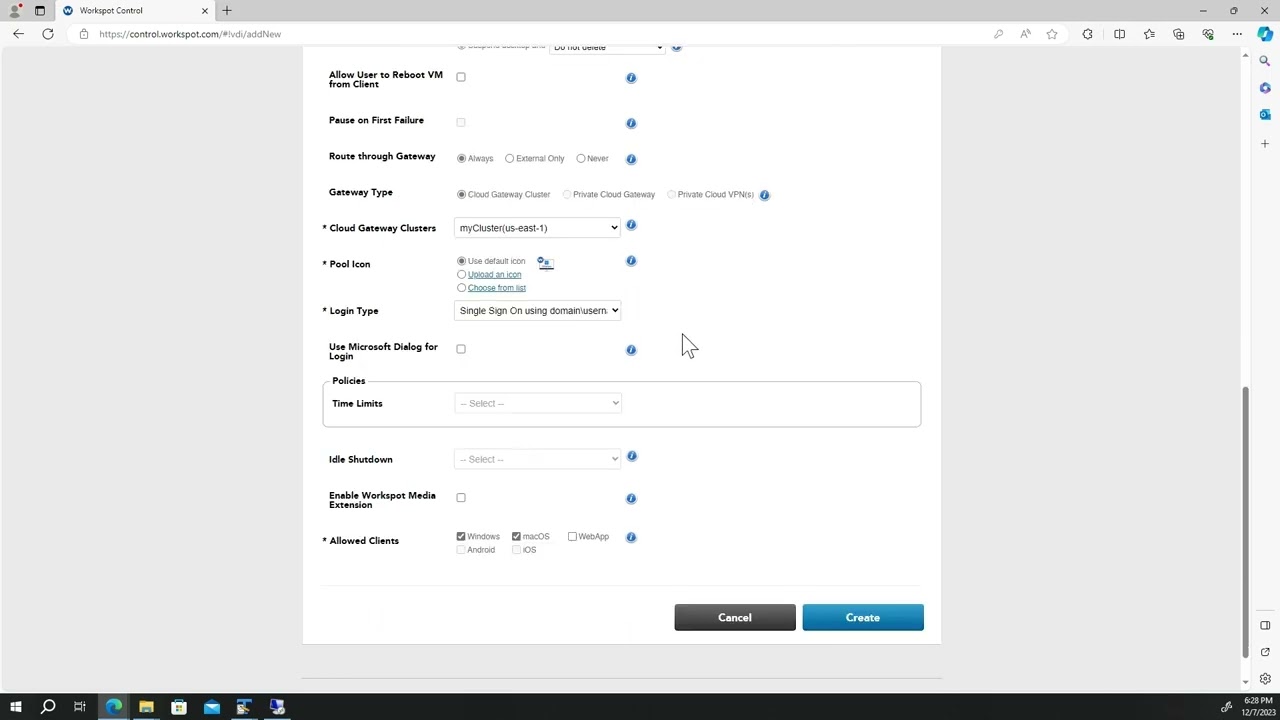Click the password key icon in address bar

pyautogui.click(x=998, y=34)
